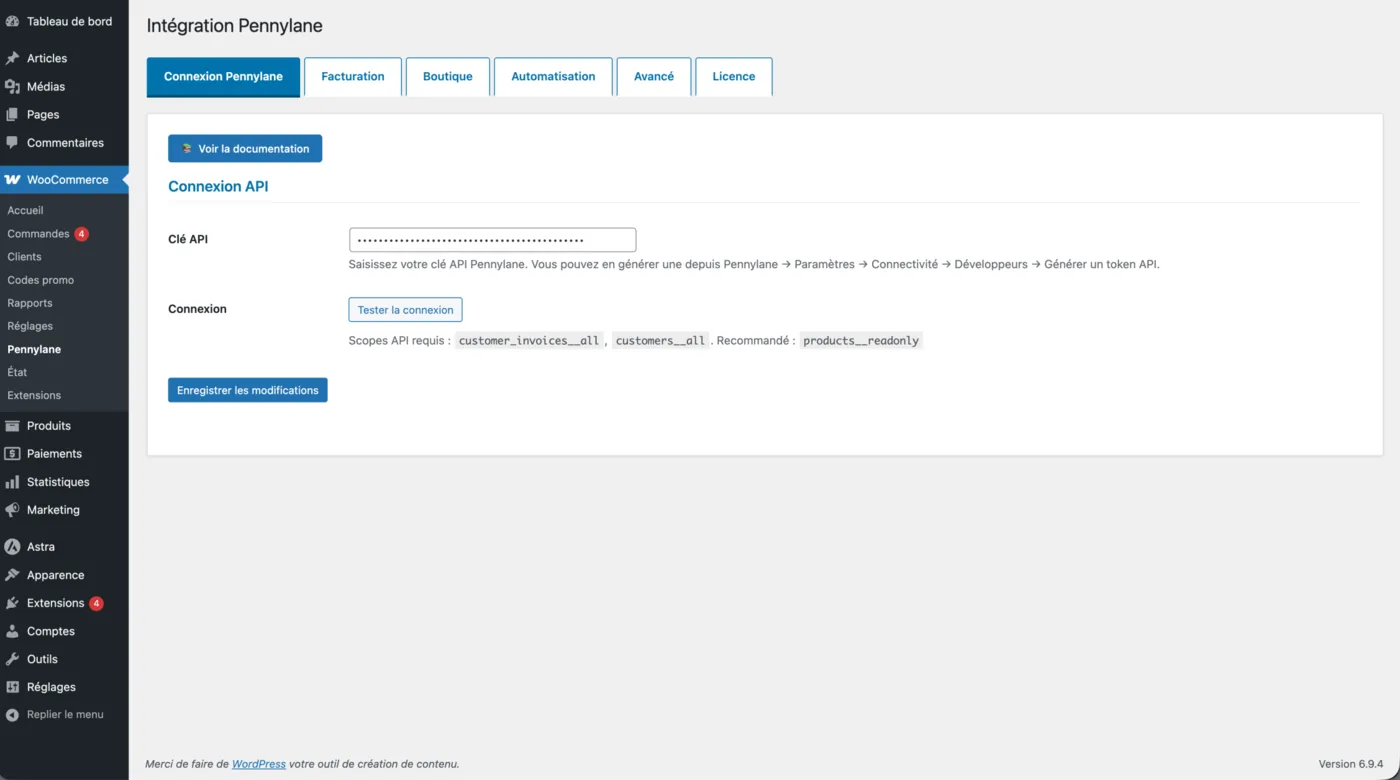The height and width of the screenshot is (780, 1400).
Task: Open WooCommerce Accueil submenu item
Action: tap(25, 211)
